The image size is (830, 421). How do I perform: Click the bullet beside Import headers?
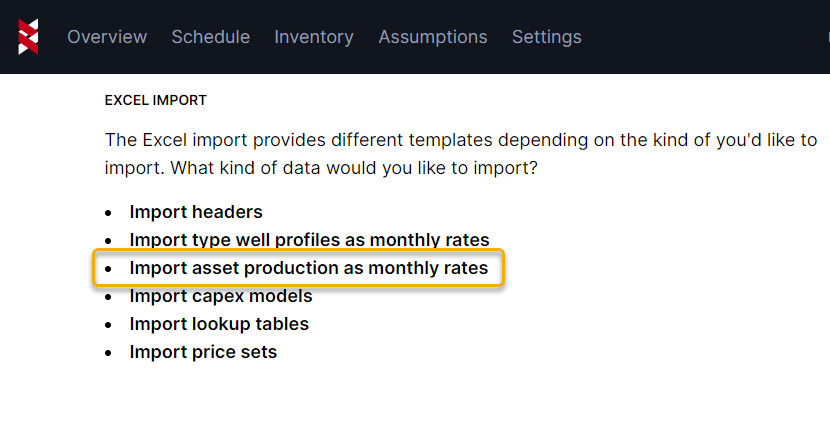point(109,213)
